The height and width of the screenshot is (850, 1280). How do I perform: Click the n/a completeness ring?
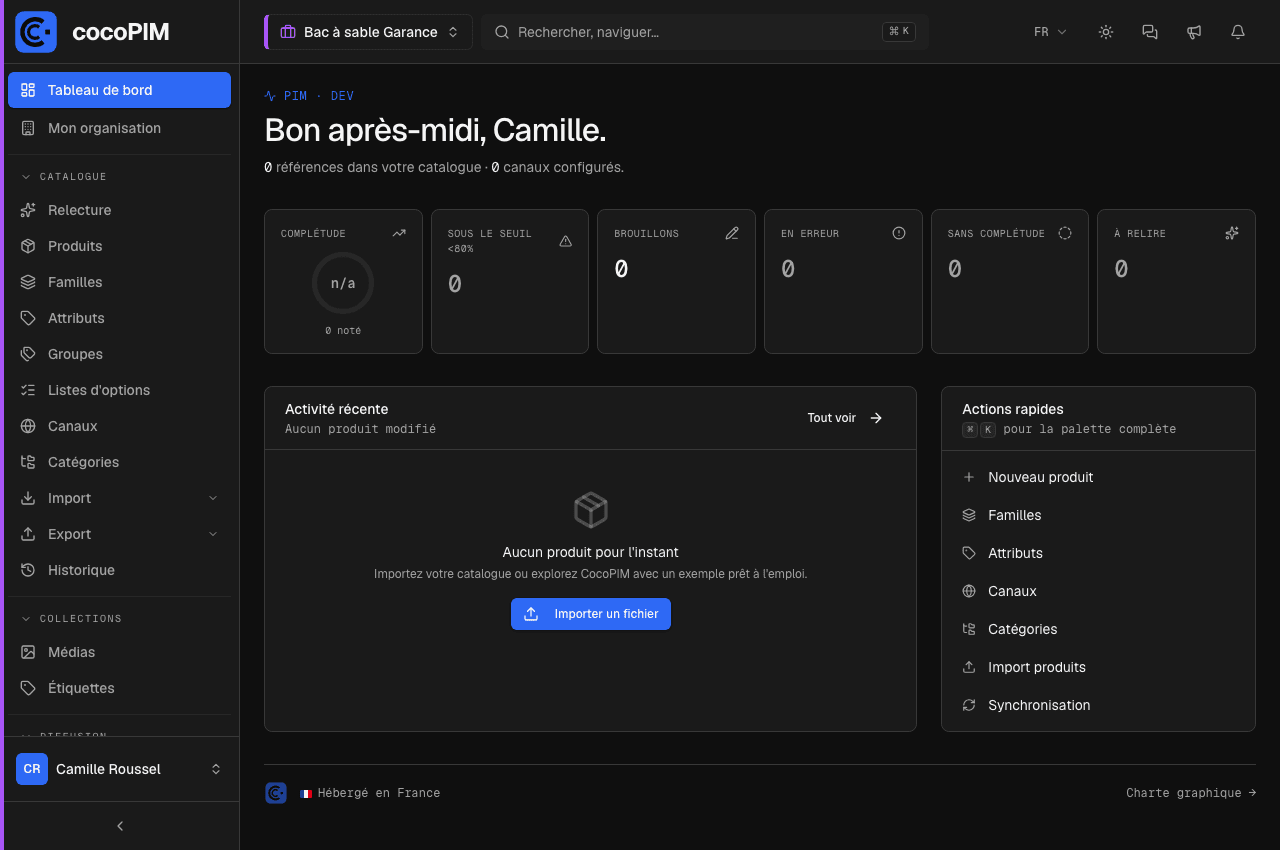pos(343,283)
